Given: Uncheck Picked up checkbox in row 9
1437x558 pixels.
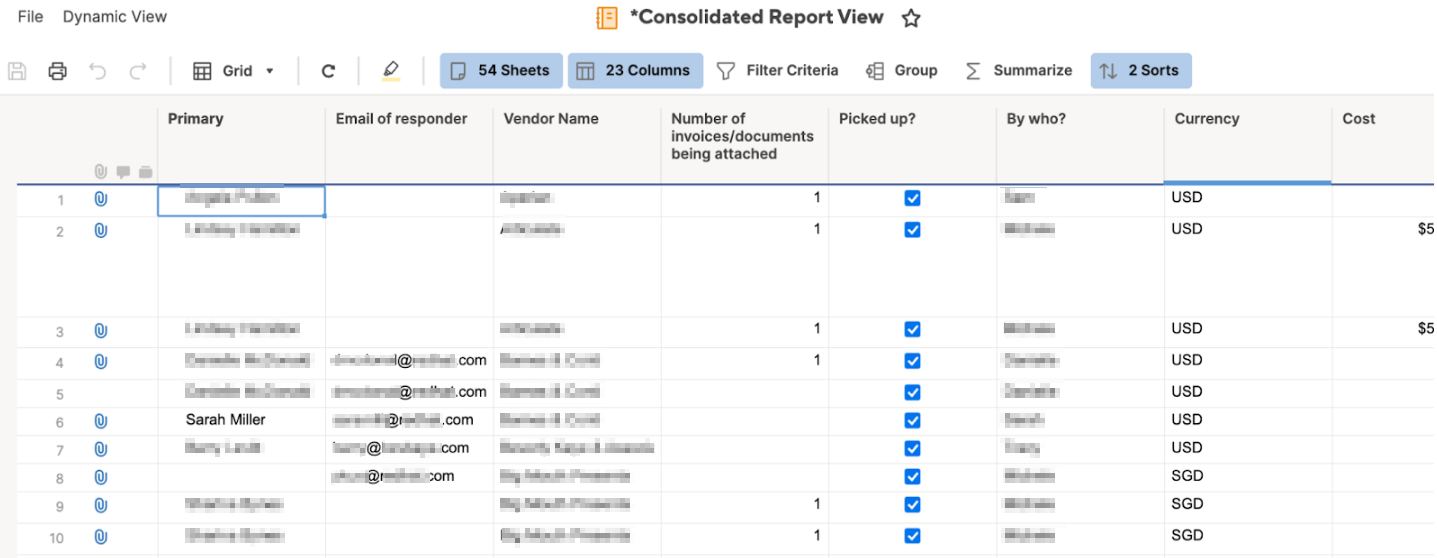Looking at the screenshot, I should pos(912,505).
